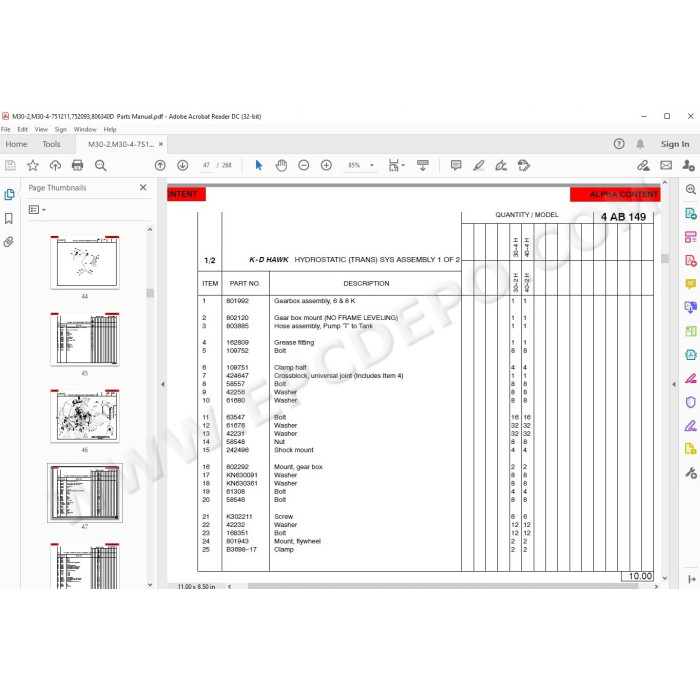This screenshot has width=700, height=700.
Task: Open the More Tools wrench icon
Action: tap(691, 472)
